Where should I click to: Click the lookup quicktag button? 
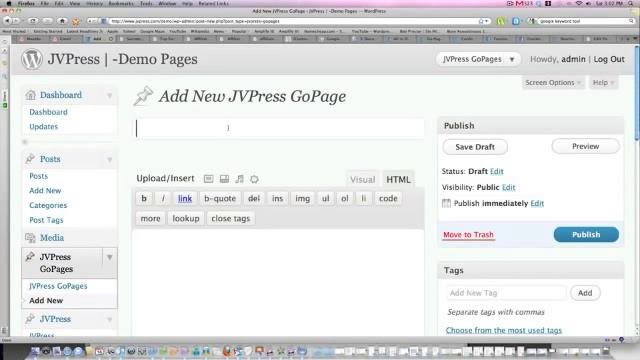[x=186, y=218]
